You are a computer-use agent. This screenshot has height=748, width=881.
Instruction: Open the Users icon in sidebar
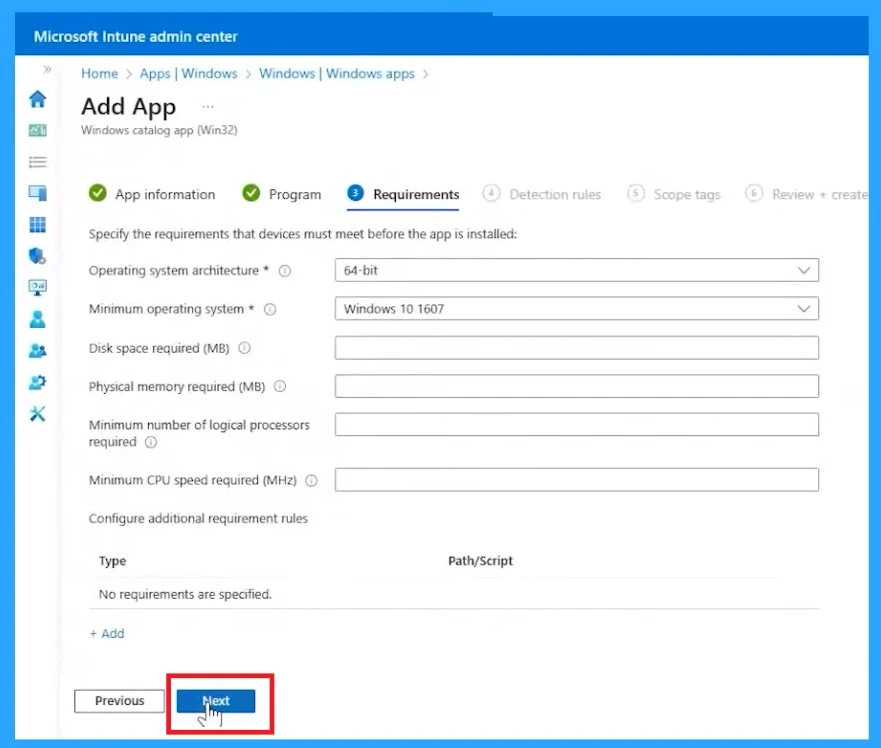pyautogui.click(x=38, y=319)
